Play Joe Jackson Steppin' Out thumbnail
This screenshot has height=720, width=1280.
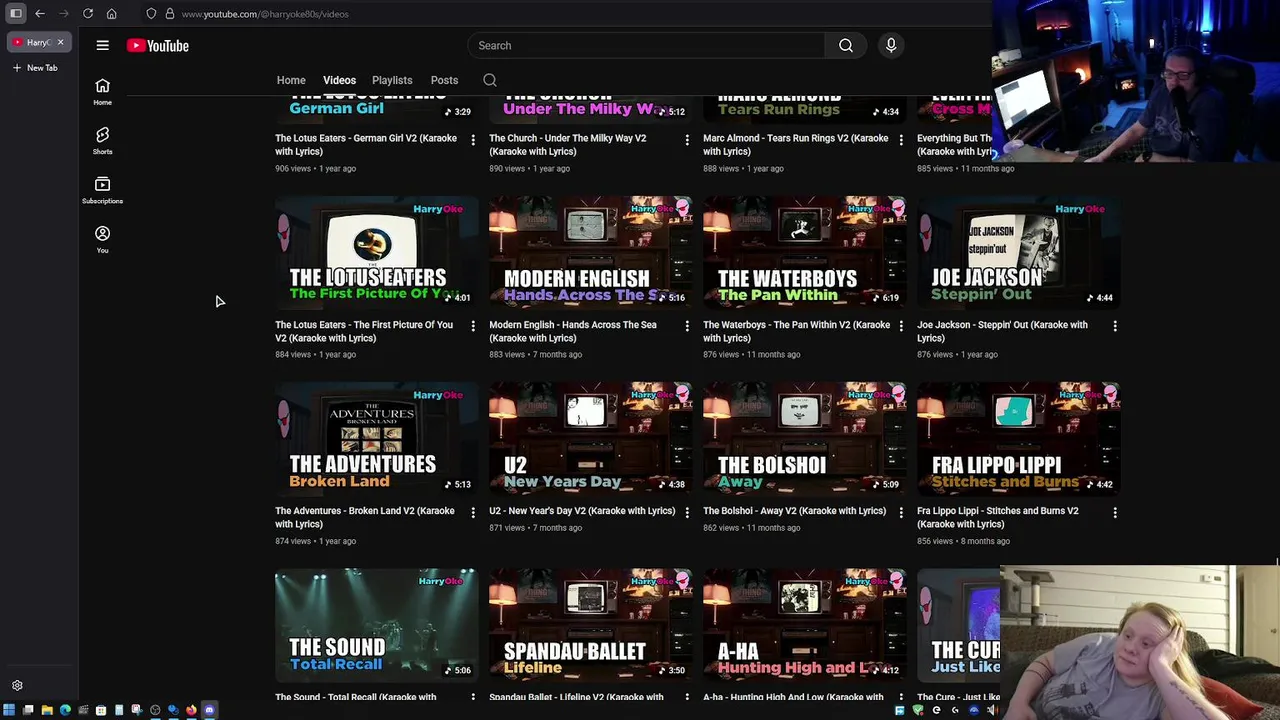pos(1019,253)
